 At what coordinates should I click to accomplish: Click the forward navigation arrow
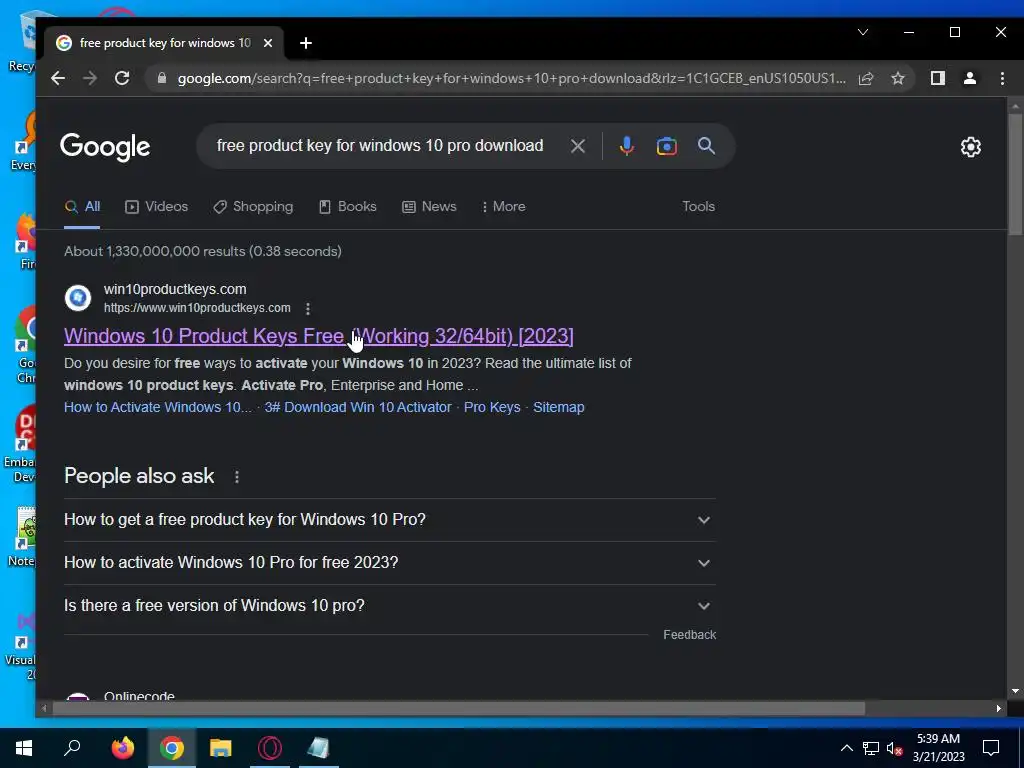coord(89,78)
